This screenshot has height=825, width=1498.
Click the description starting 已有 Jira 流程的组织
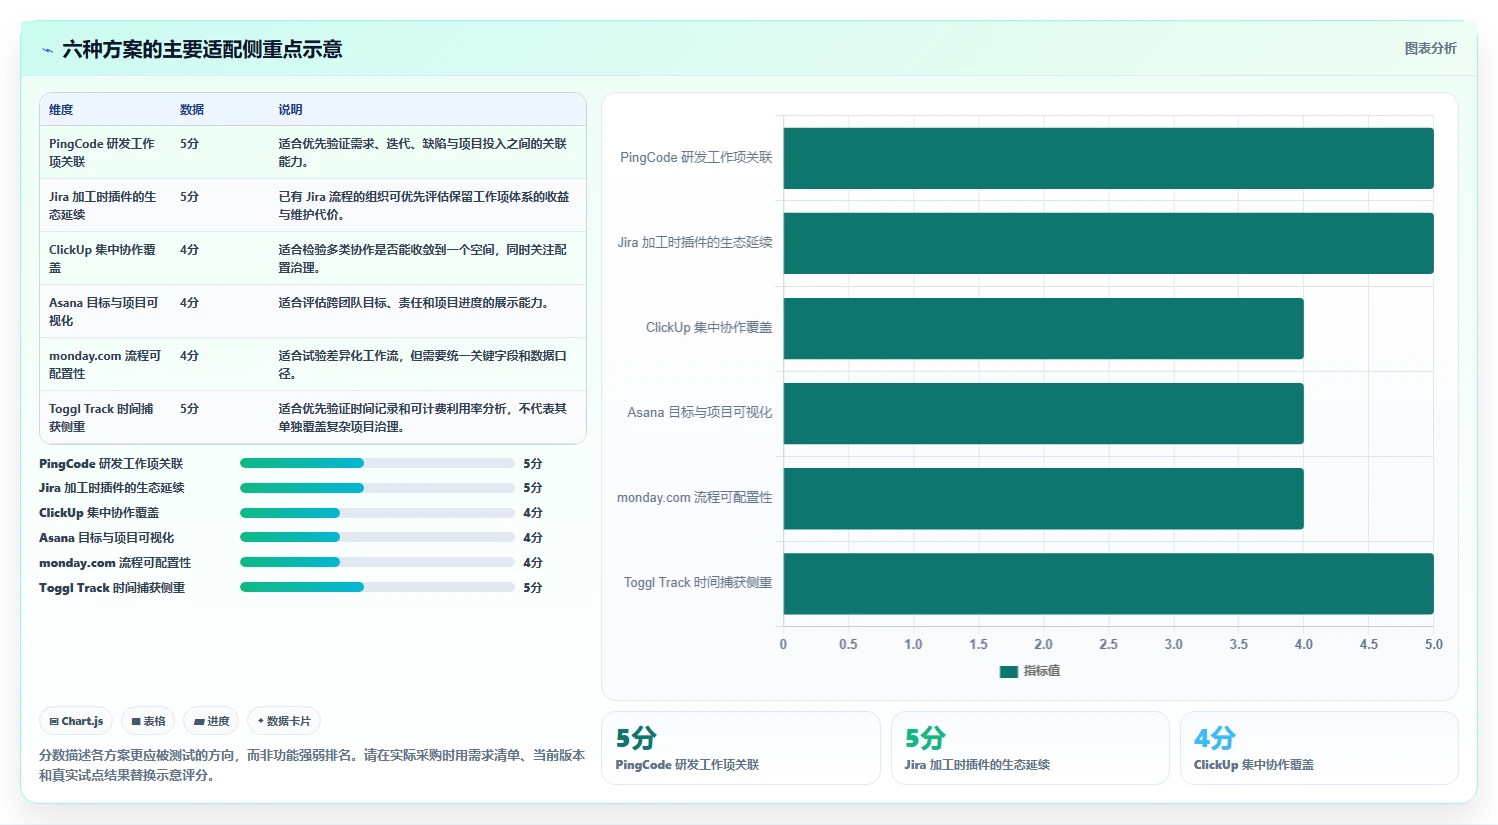pyautogui.click(x=424, y=205)
